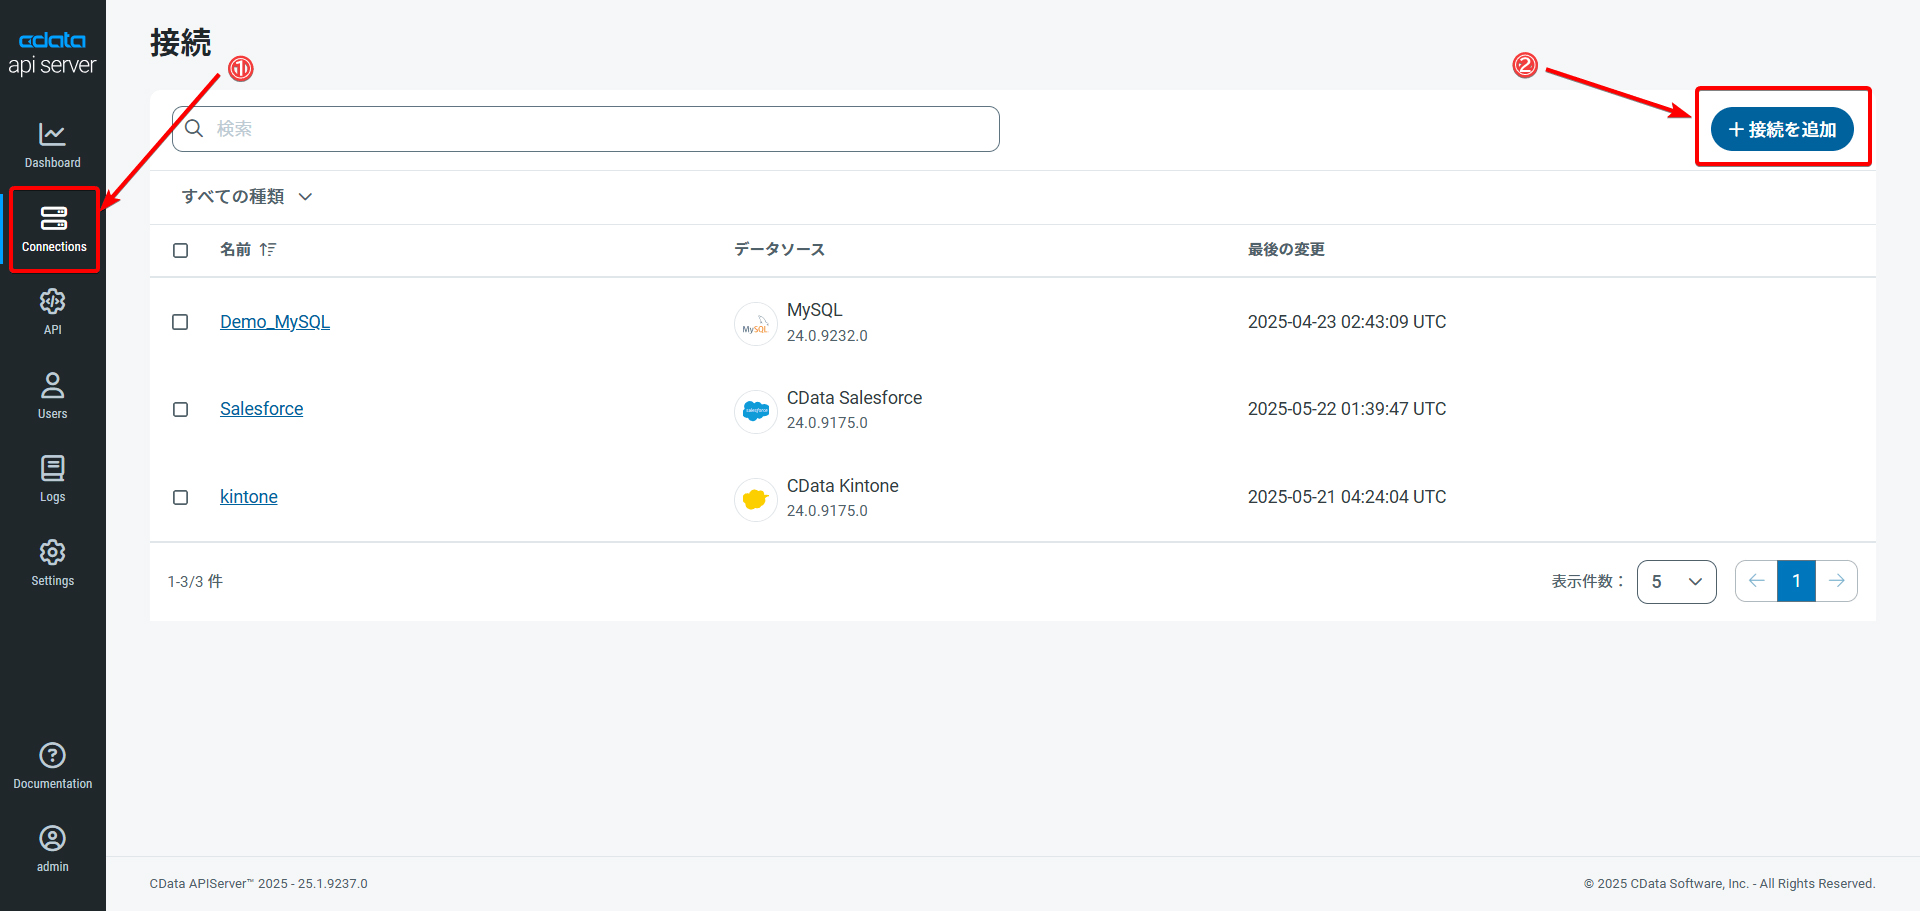Click timestamp 2025-05-22 01:39:47 UTC
Screen dimensions: 1920x911
pyautogui.click(x=1347, y=409)
